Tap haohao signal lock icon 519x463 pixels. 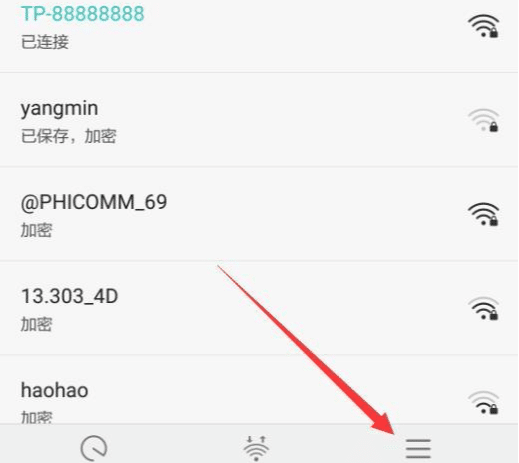point(483,402)
